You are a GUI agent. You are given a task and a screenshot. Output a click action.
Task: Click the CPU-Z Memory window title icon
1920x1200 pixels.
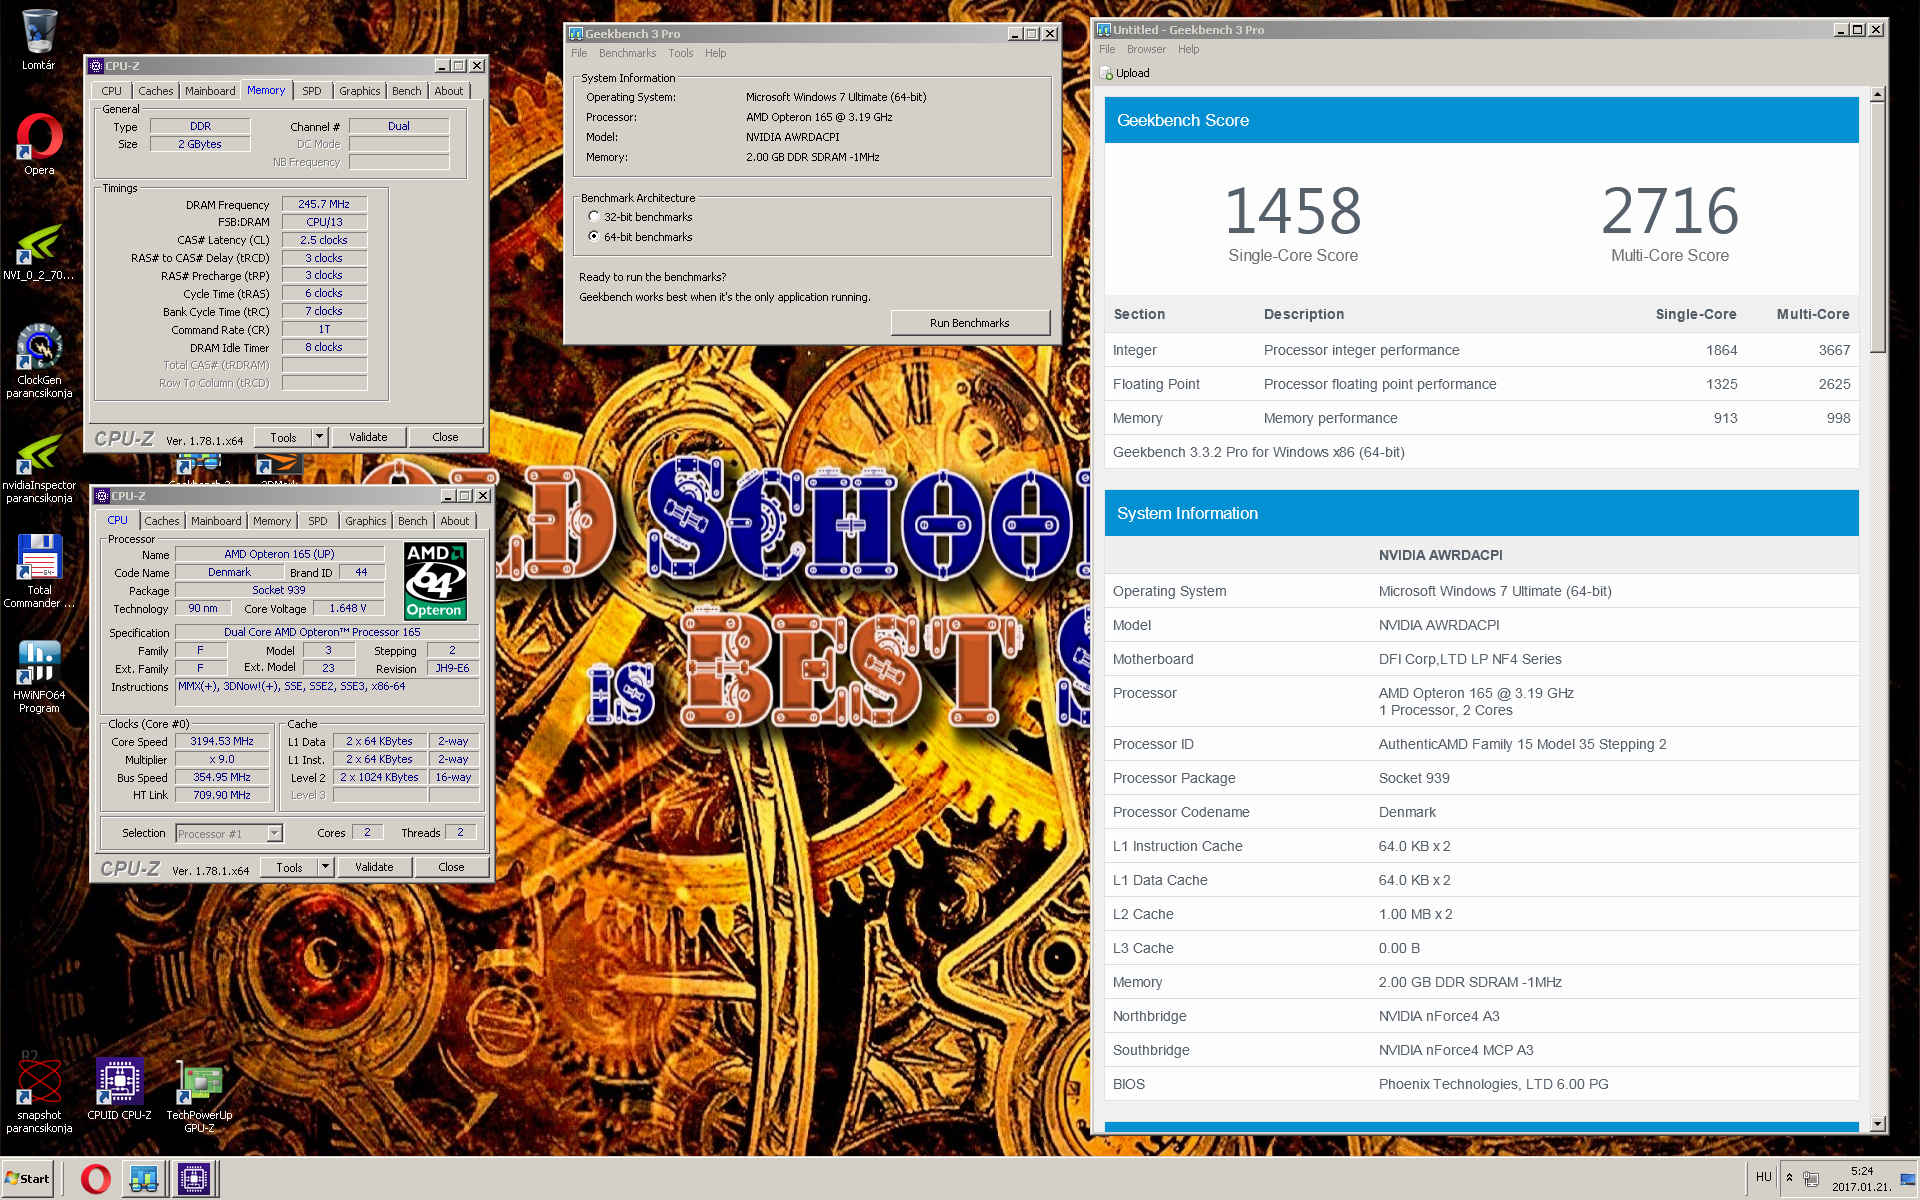[96, 66]
